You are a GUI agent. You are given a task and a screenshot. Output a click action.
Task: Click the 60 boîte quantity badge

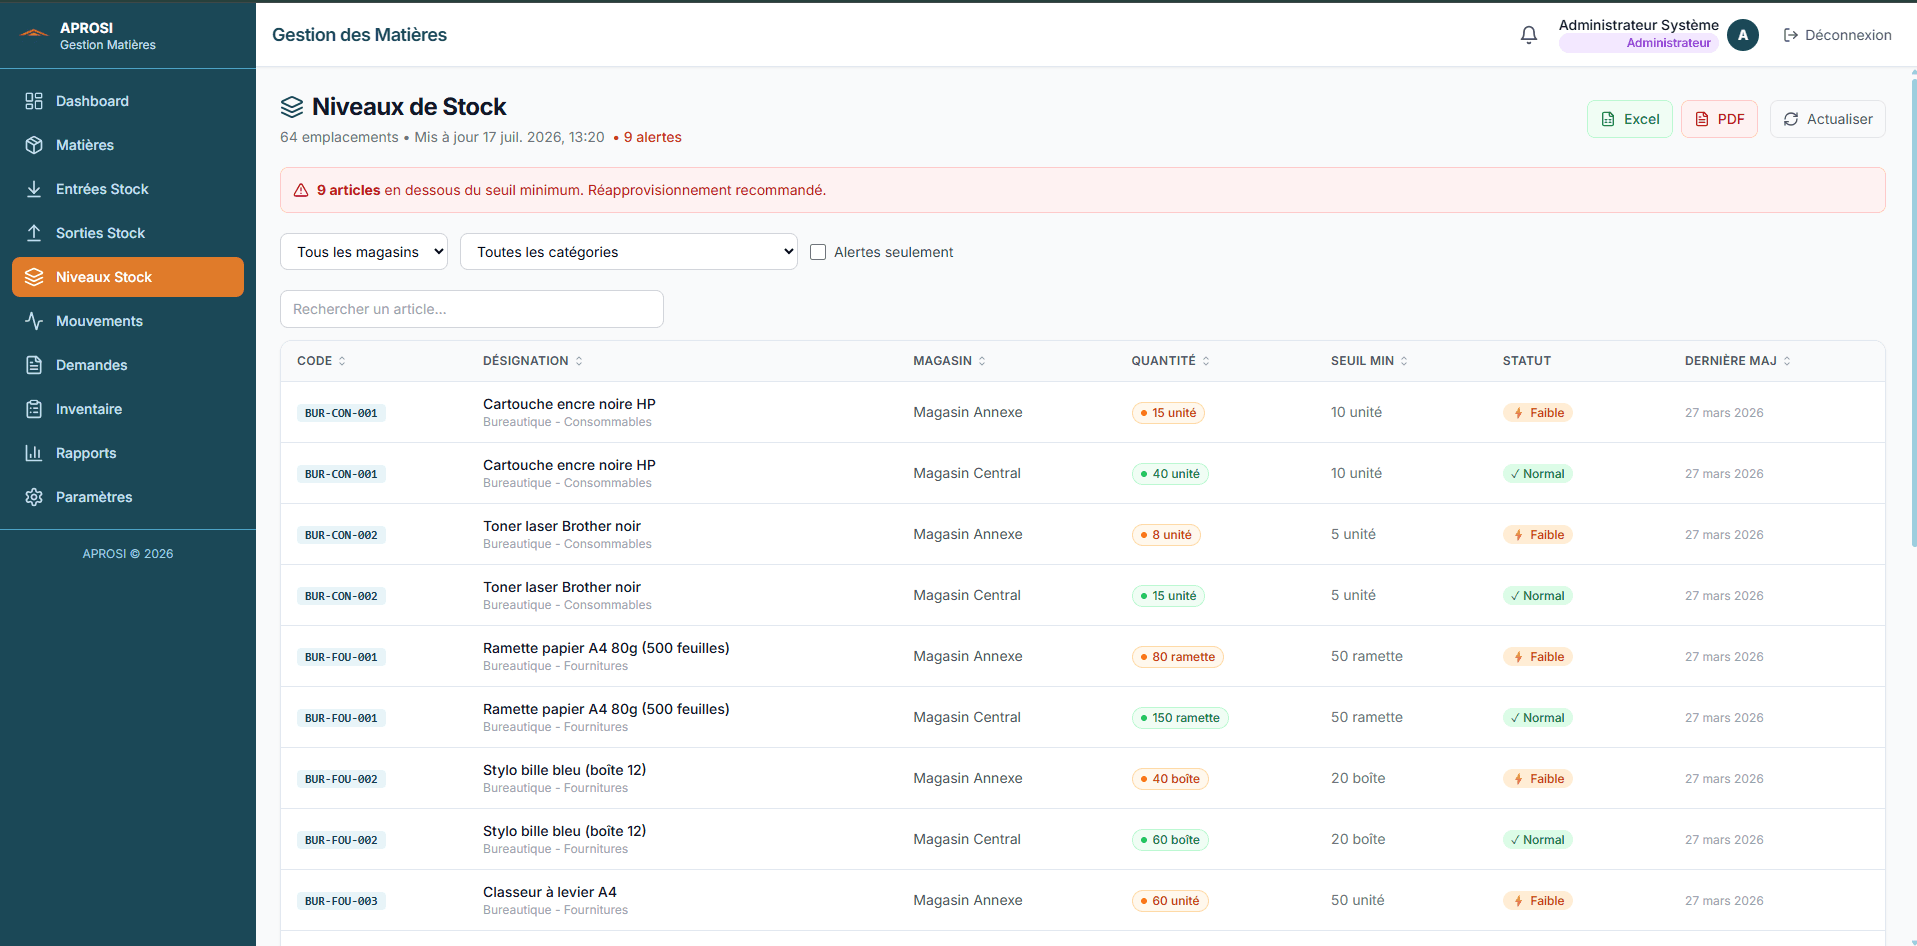pyautogui.click(x=1170, y=840)
